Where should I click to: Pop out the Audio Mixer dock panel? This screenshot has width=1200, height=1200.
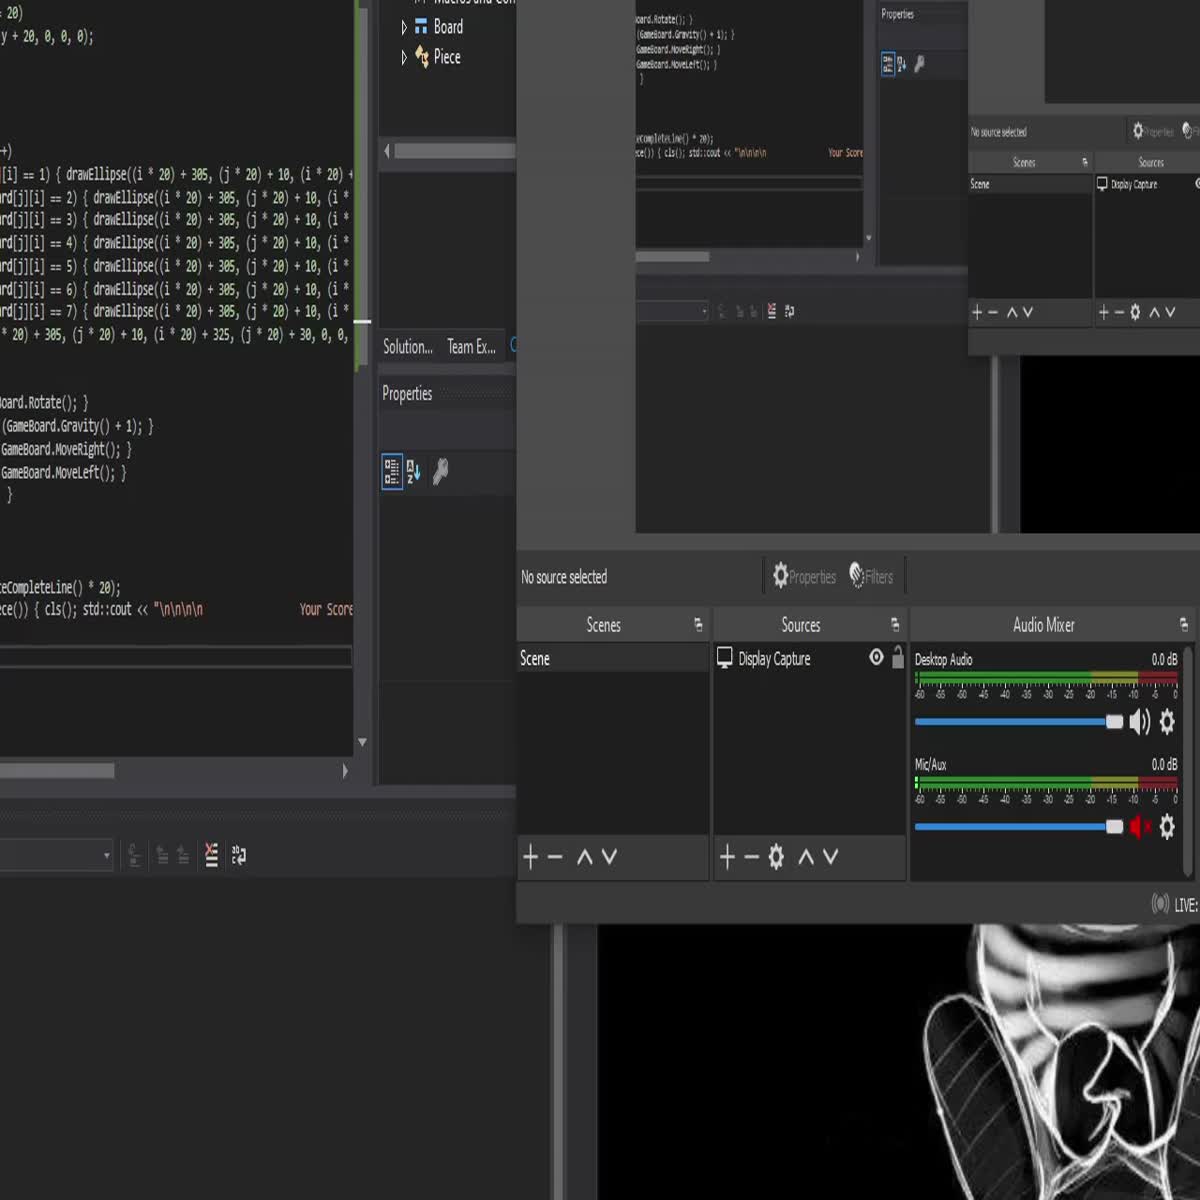pyautogui.click(x=1184, y=625)
